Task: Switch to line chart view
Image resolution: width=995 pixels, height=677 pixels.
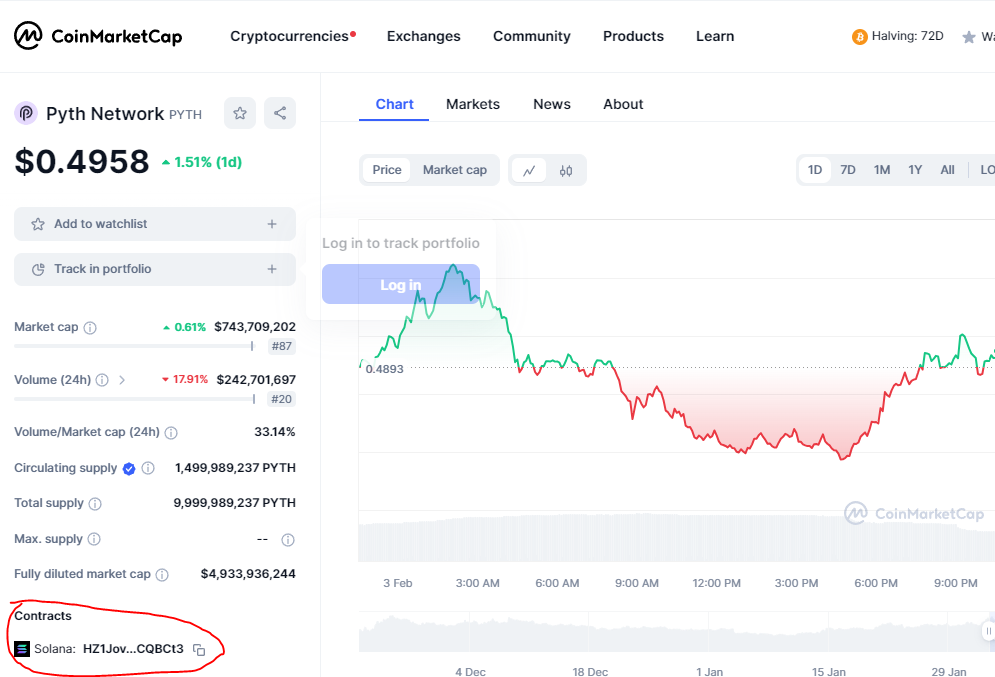Action: click(x=529, y=170)
